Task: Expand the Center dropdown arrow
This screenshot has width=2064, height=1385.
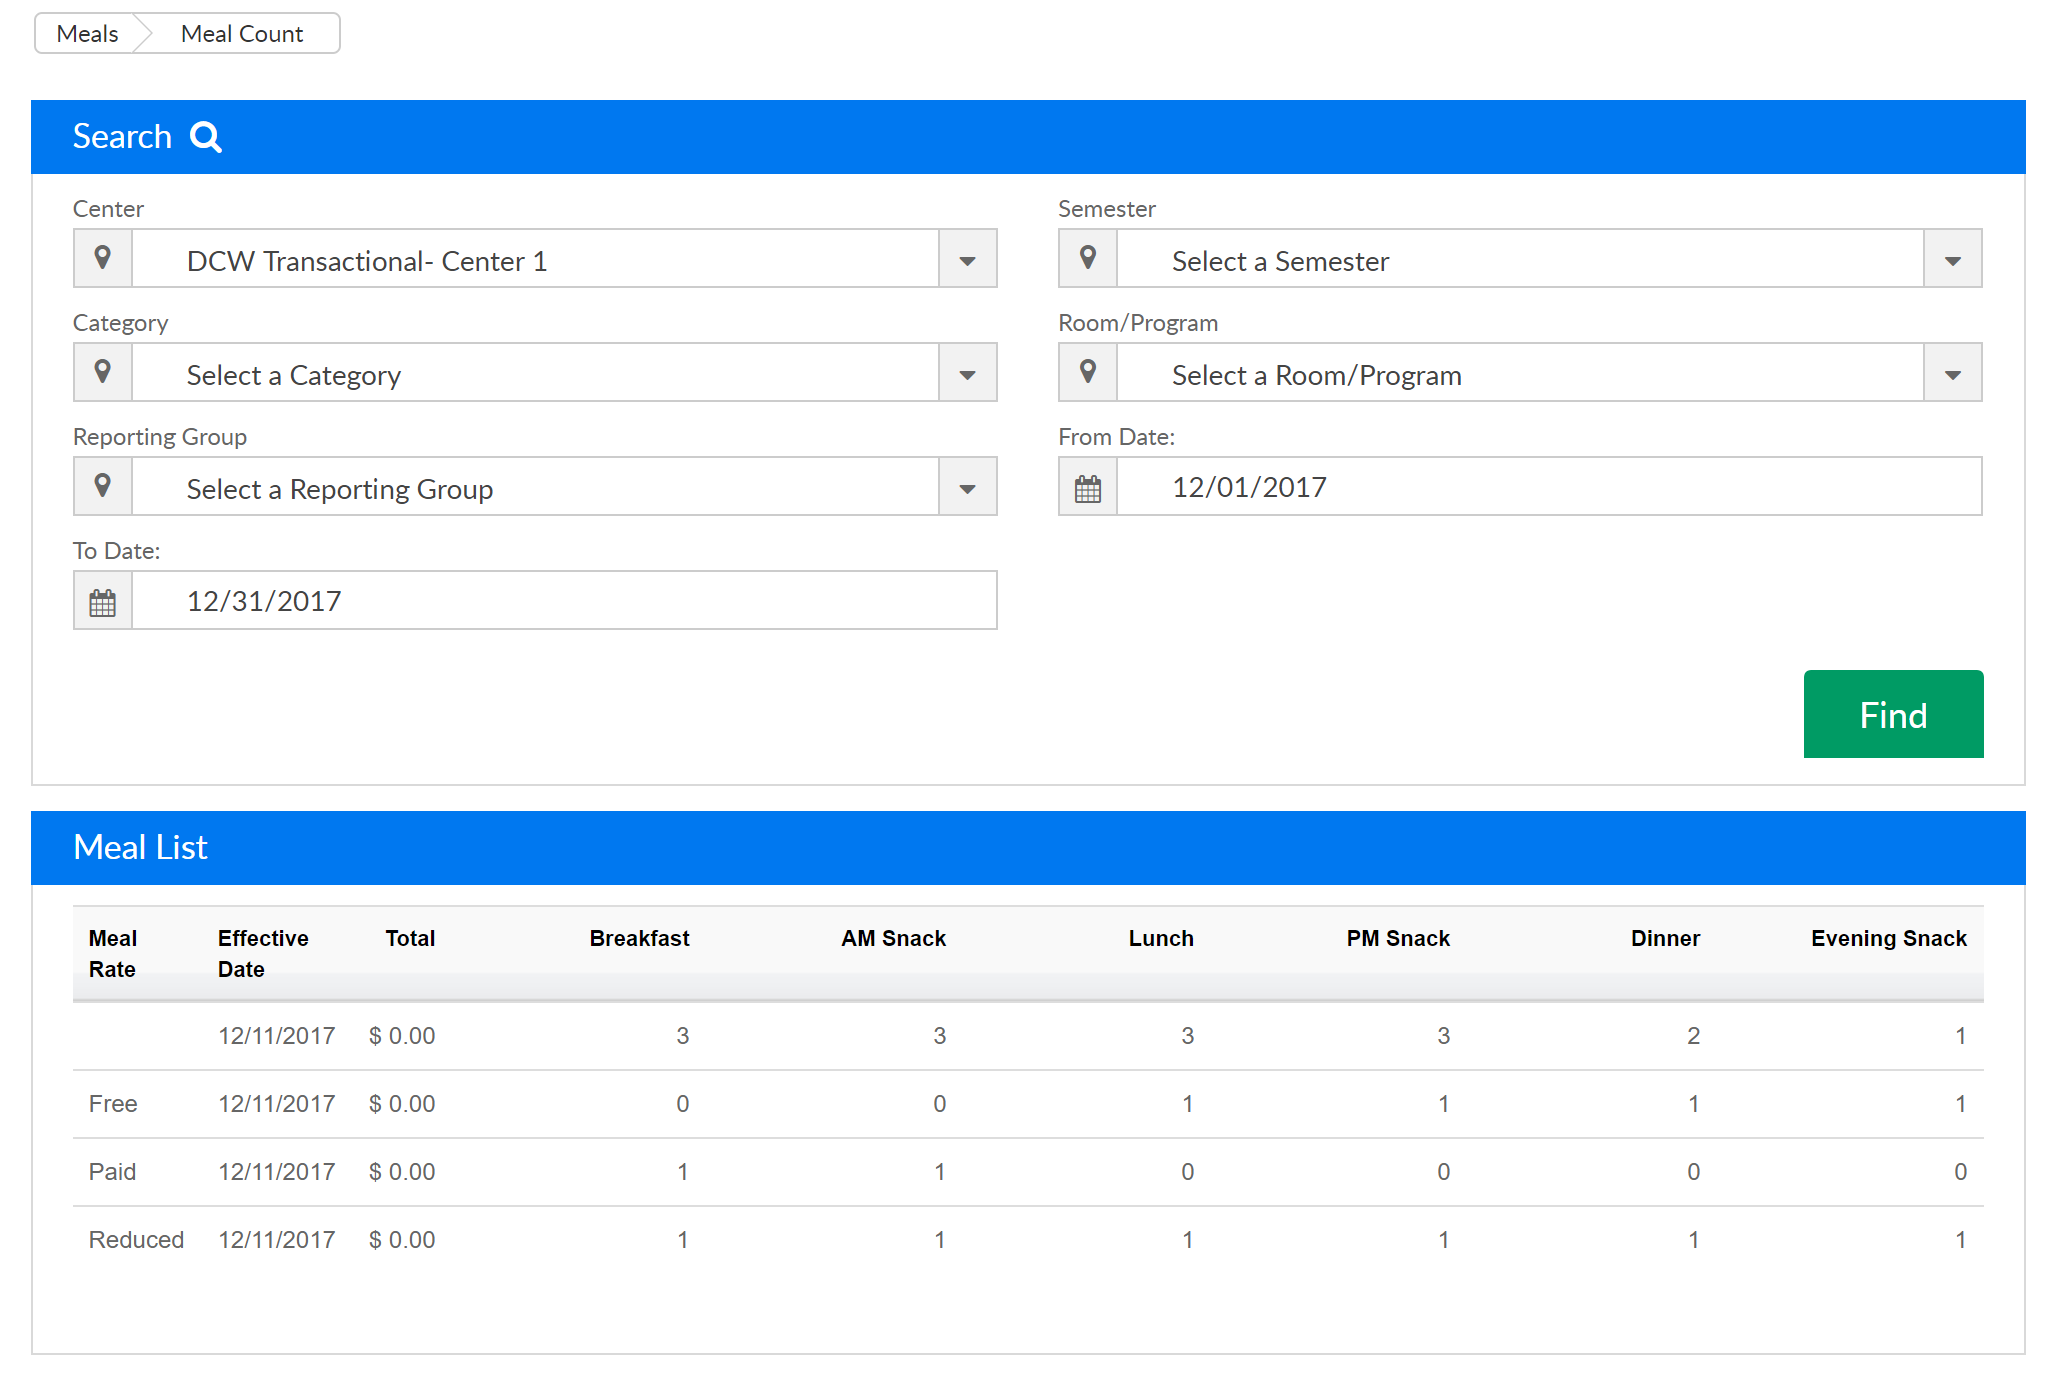Action: tap(967, 260)
